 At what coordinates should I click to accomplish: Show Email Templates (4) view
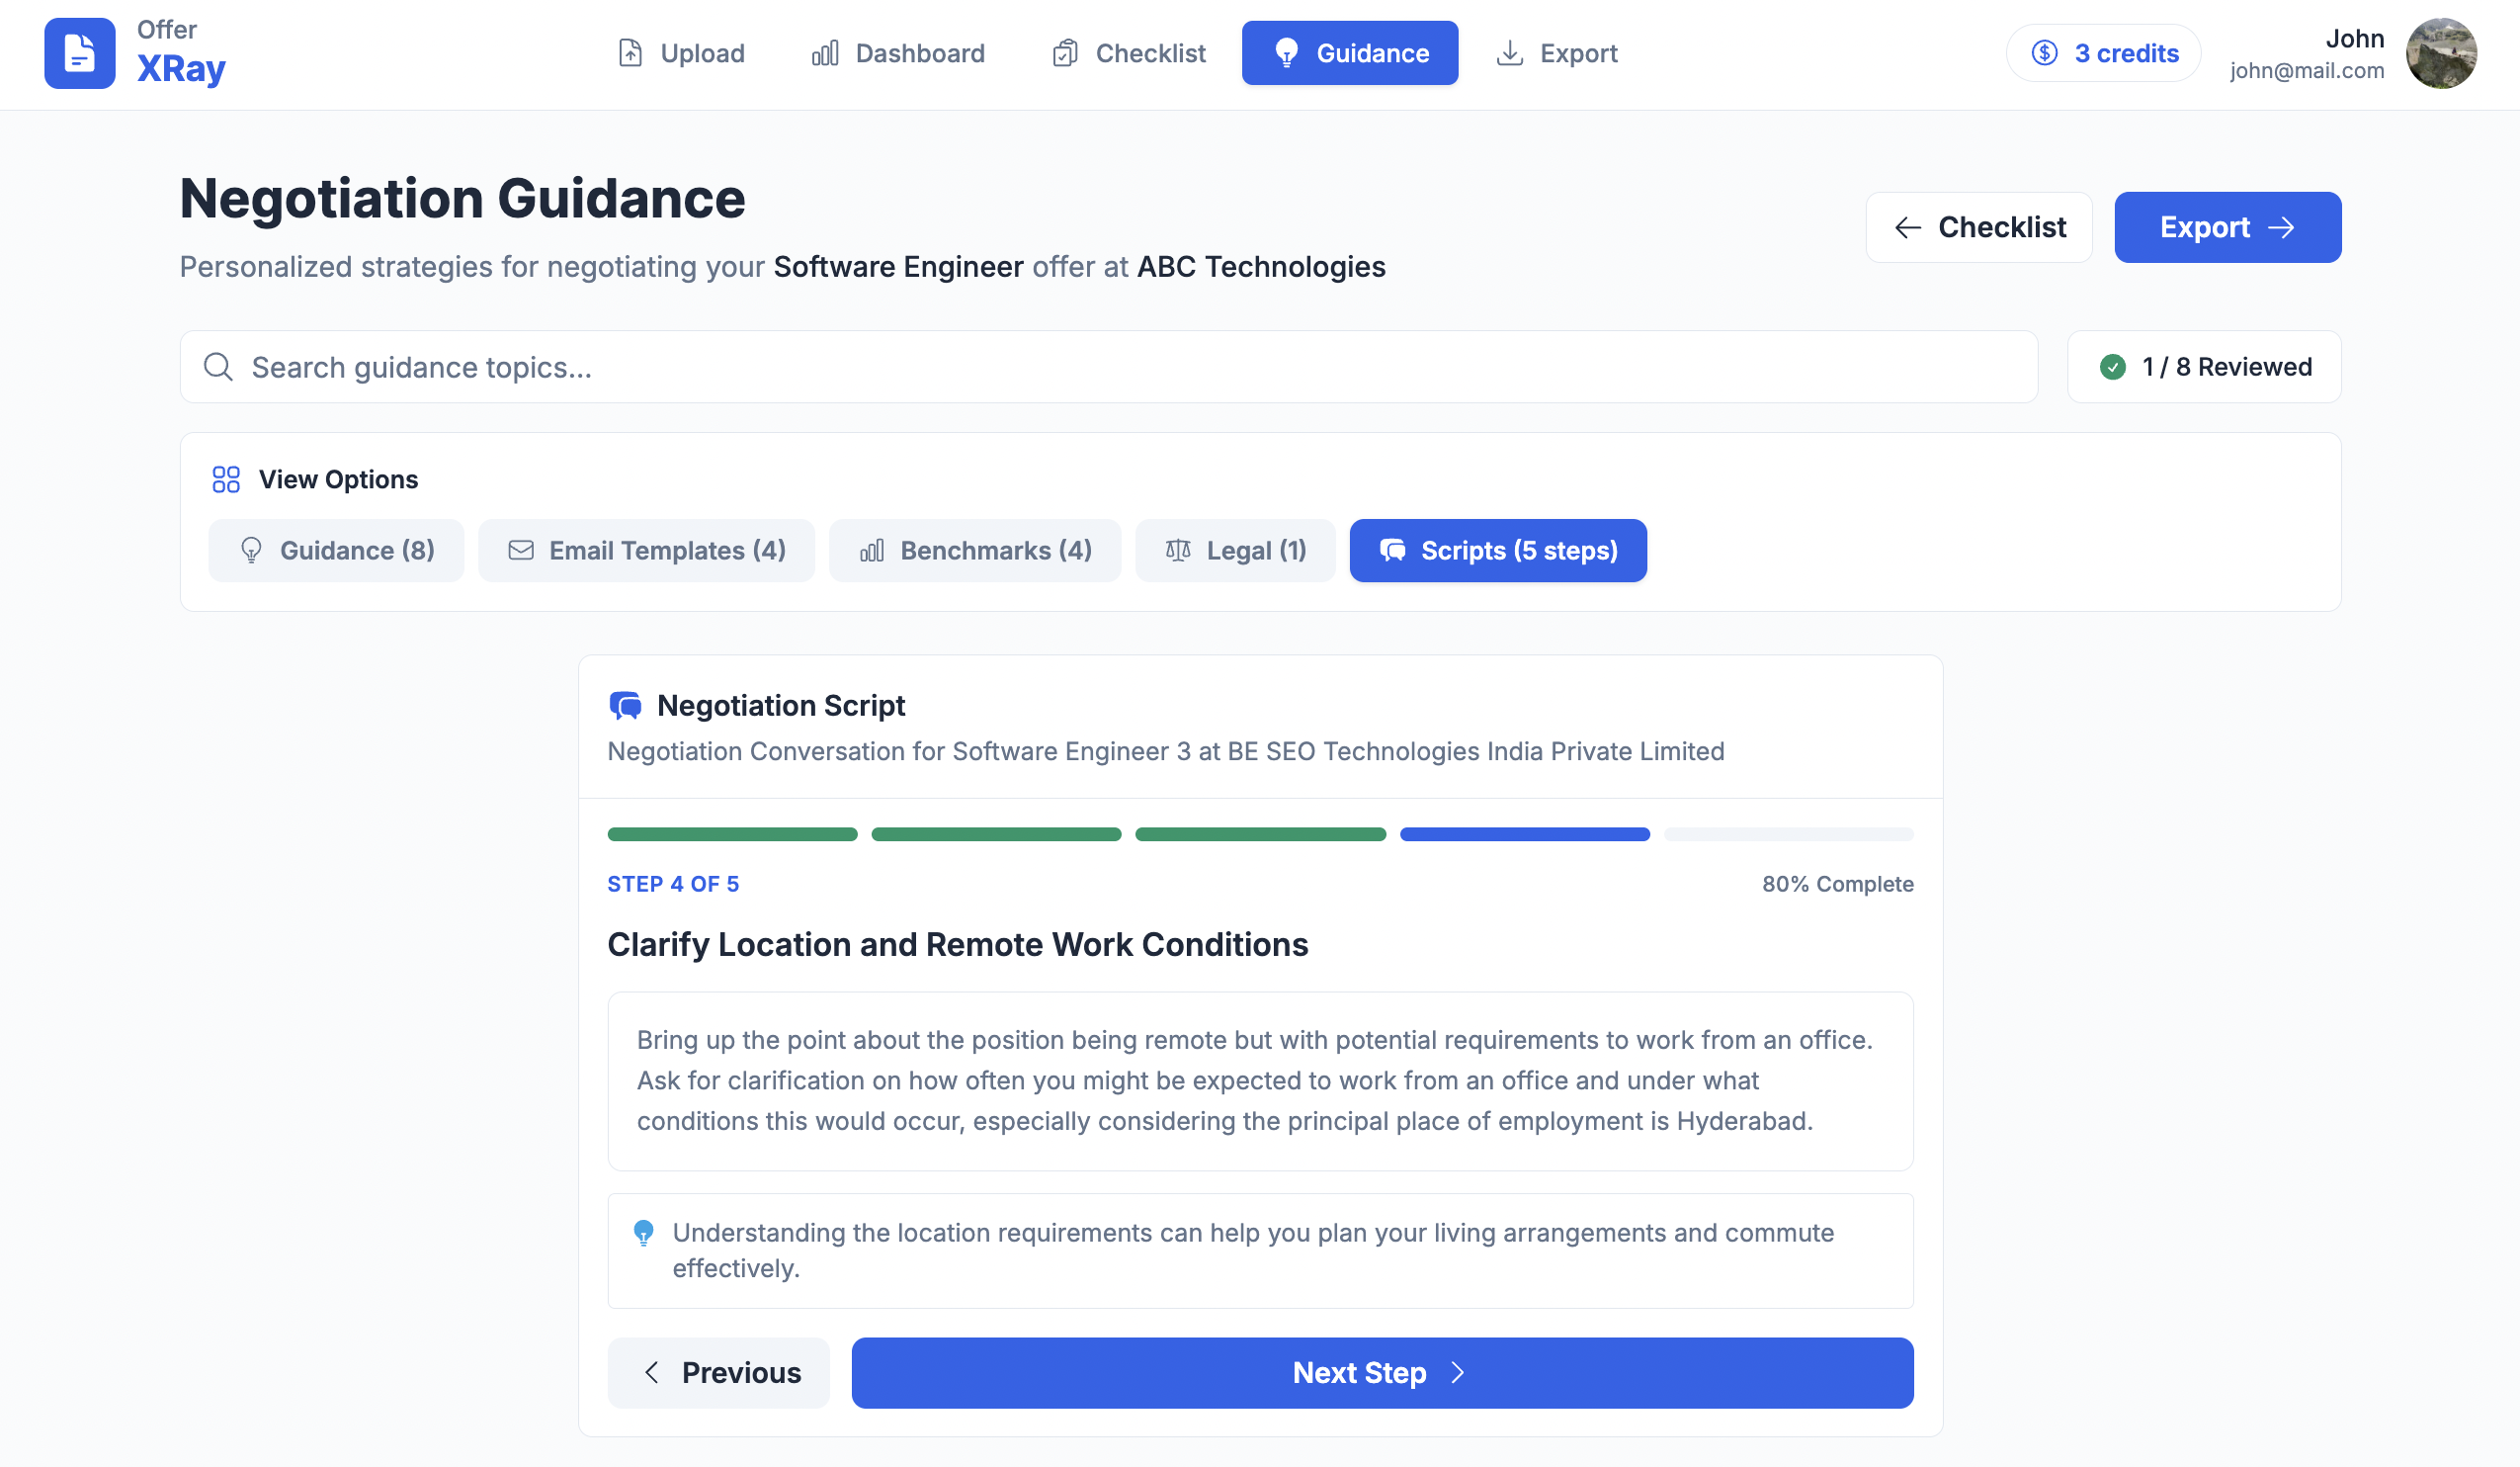[x=646, y=550]
